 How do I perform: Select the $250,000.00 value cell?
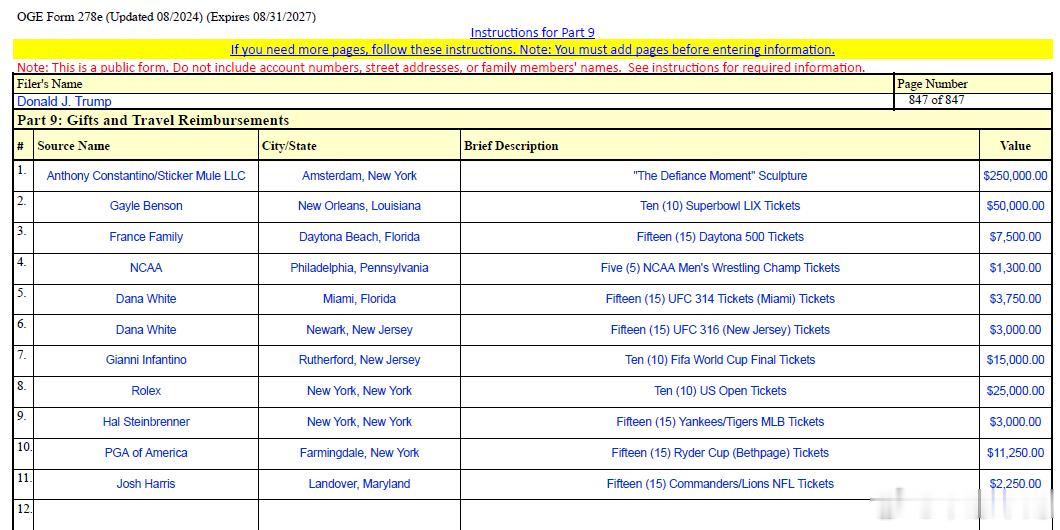point(1015,176)
